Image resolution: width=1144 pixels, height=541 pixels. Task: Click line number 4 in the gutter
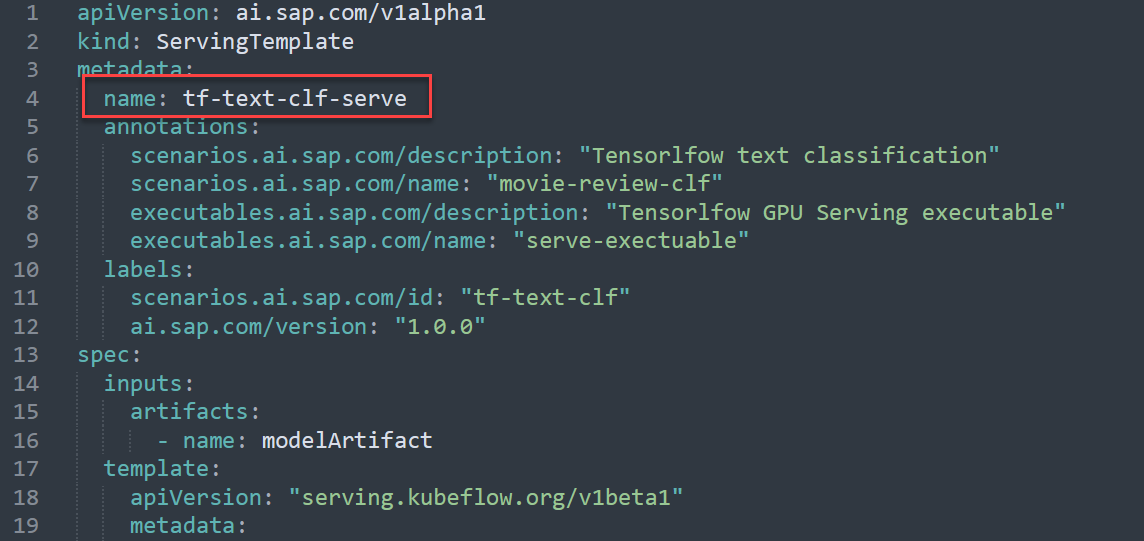33,98
